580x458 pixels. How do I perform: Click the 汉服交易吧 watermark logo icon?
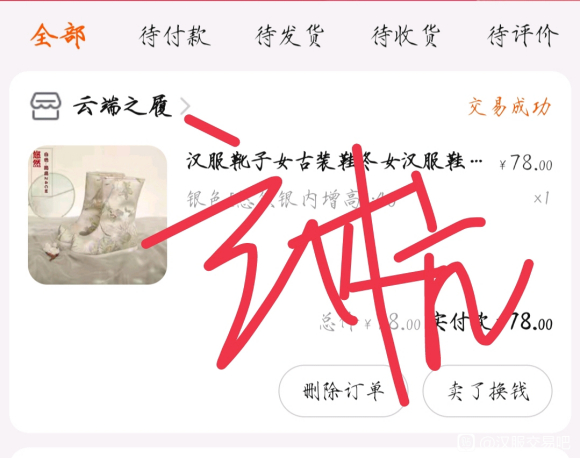click(466, 443)
